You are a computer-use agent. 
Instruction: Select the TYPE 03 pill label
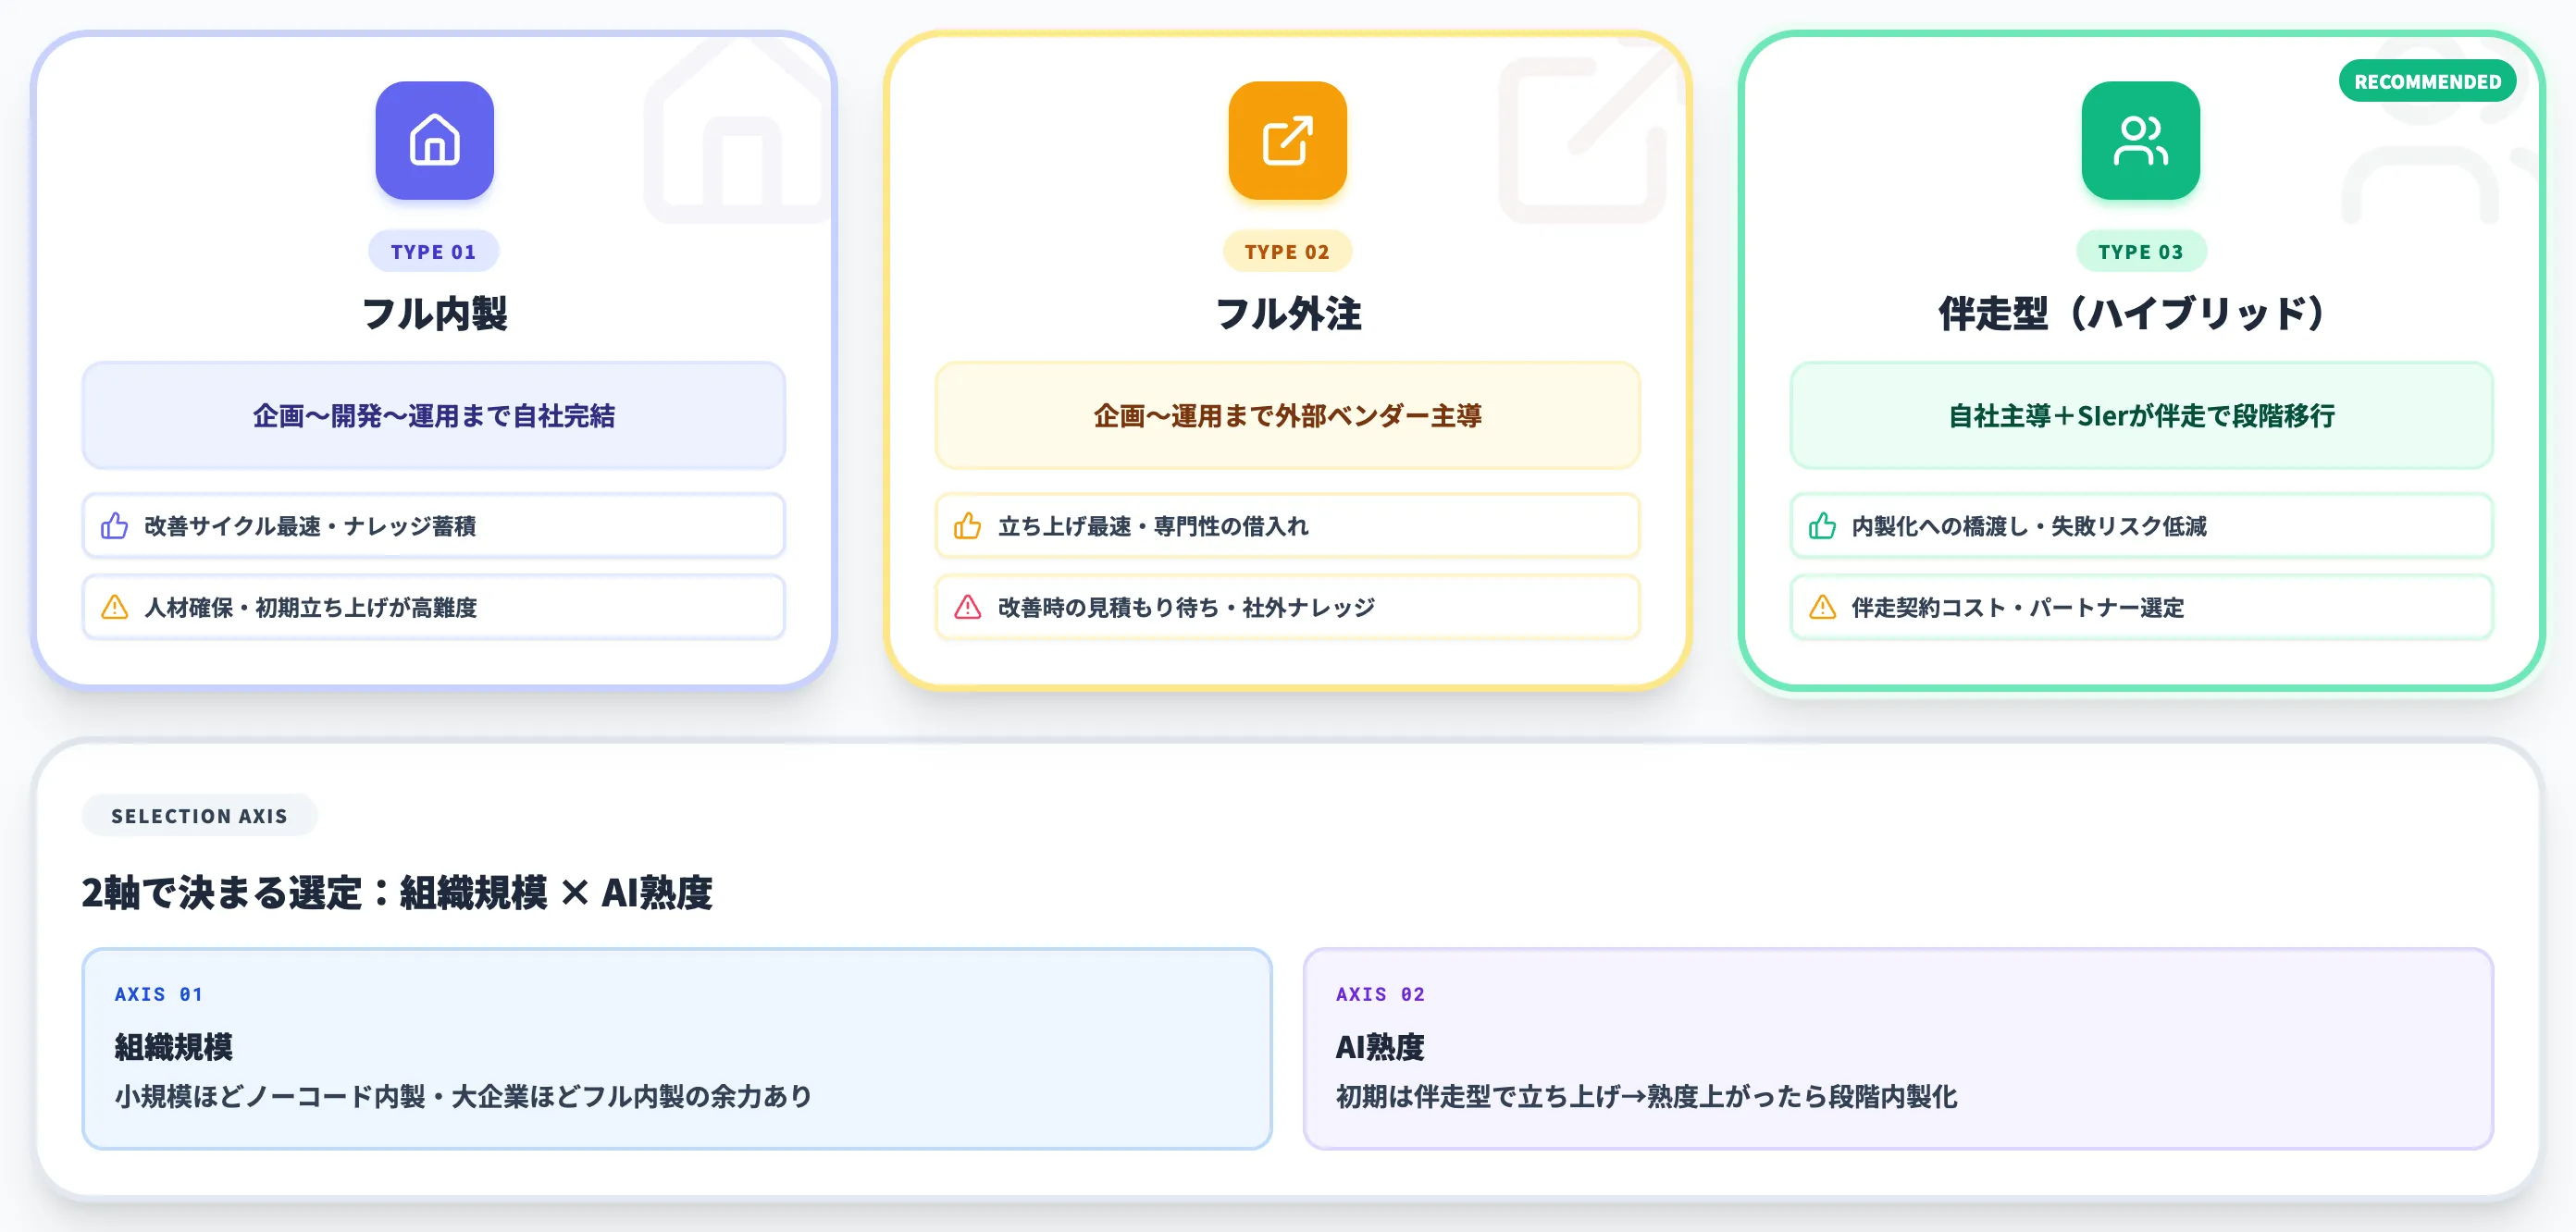[2140, 251]
